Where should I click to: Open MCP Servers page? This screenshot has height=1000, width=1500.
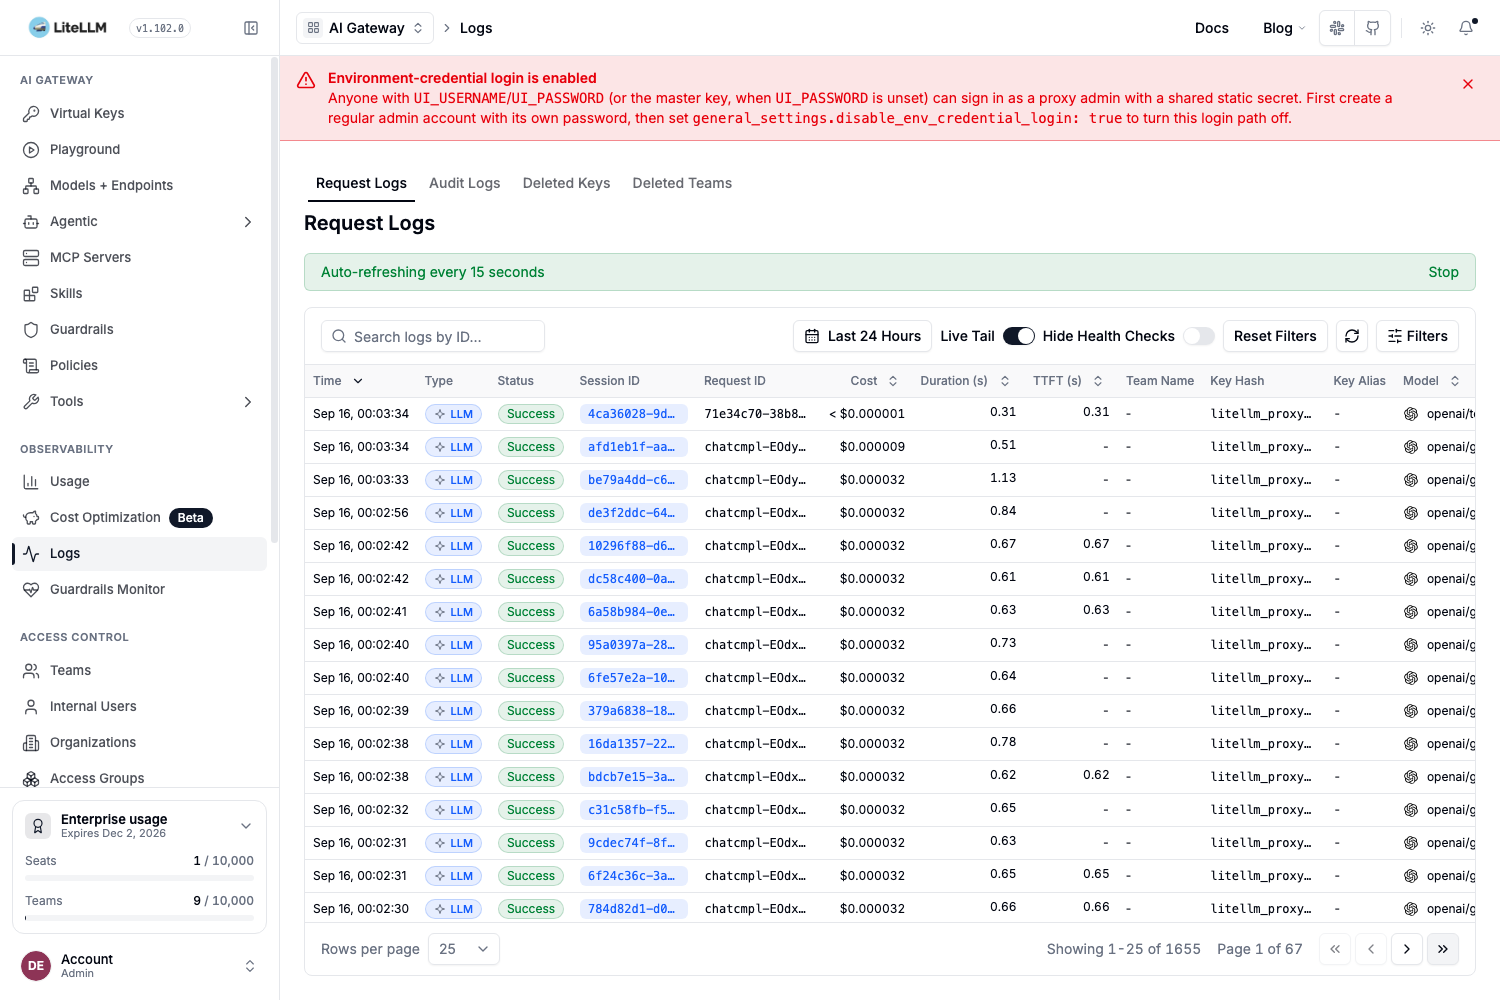point(139,257)
